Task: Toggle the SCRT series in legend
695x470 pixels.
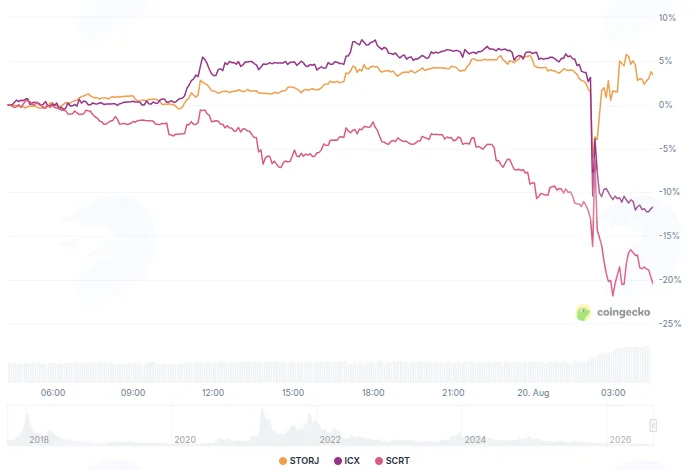Action: tap(393, 461)
